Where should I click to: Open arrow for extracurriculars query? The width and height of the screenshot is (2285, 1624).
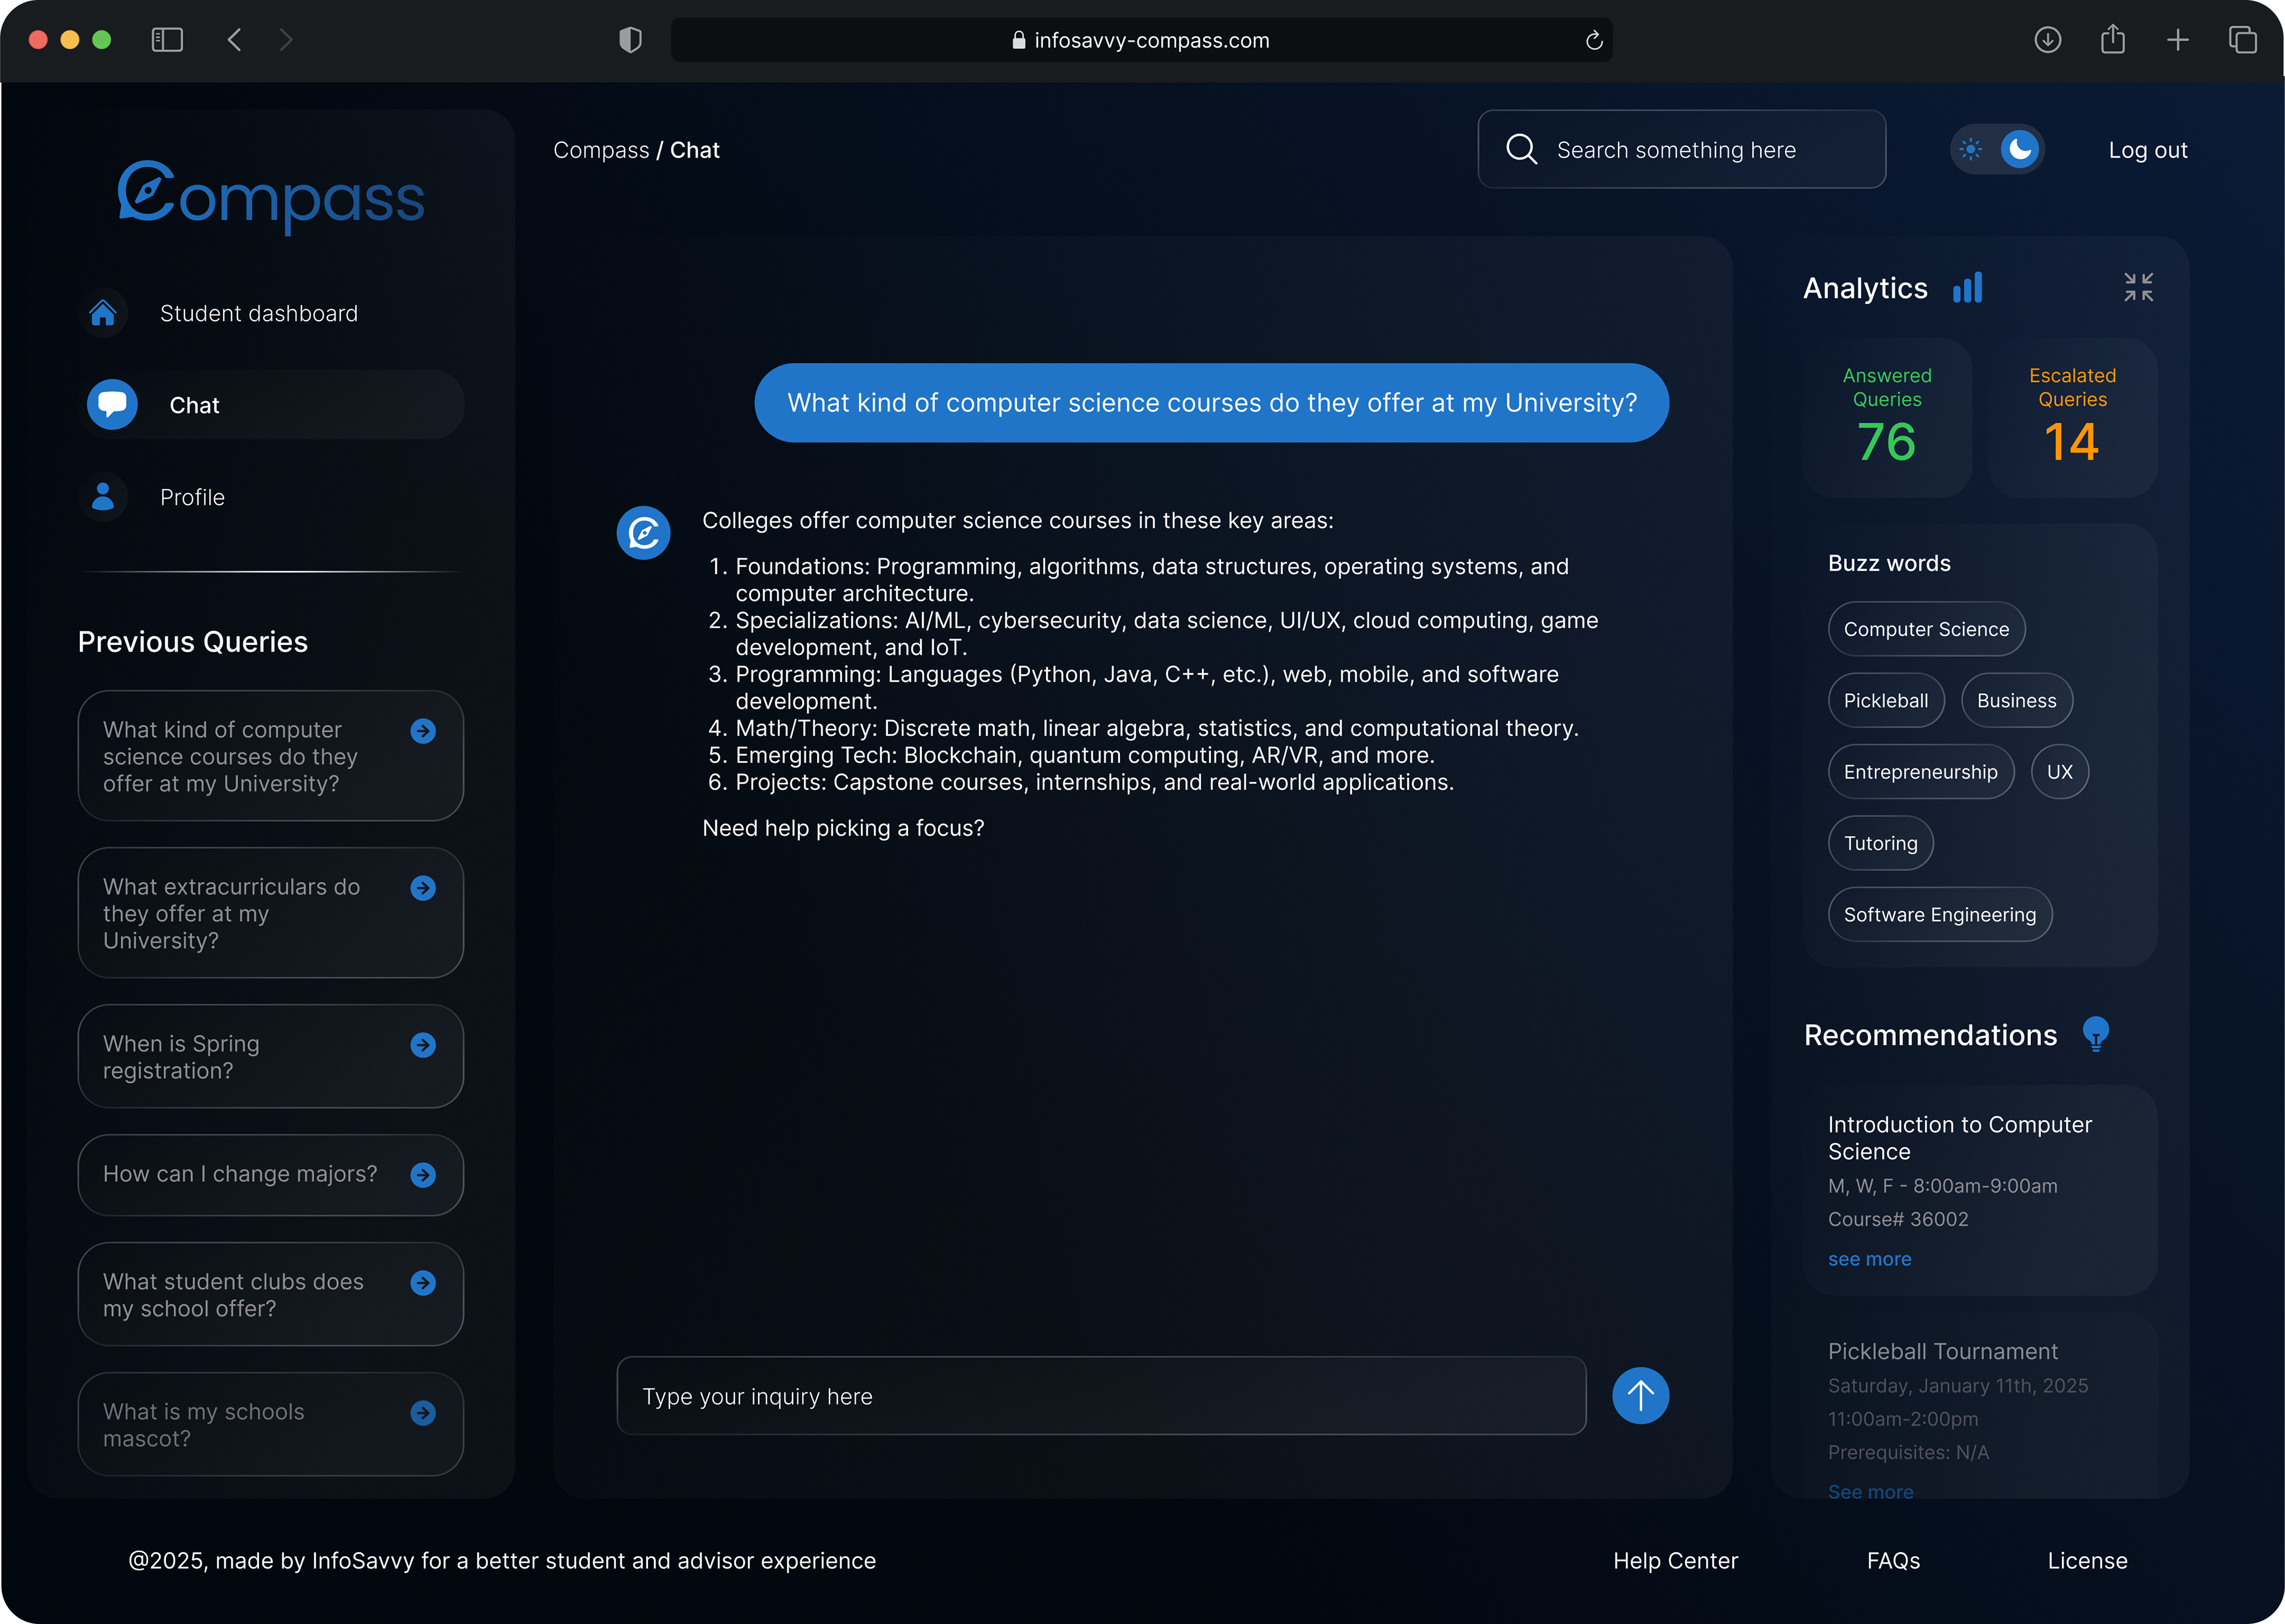coord(423,888)
